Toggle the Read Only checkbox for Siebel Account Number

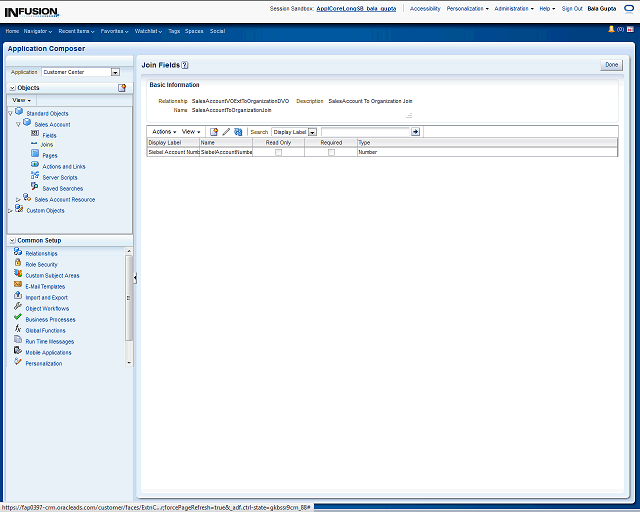[x=279, y=152]
